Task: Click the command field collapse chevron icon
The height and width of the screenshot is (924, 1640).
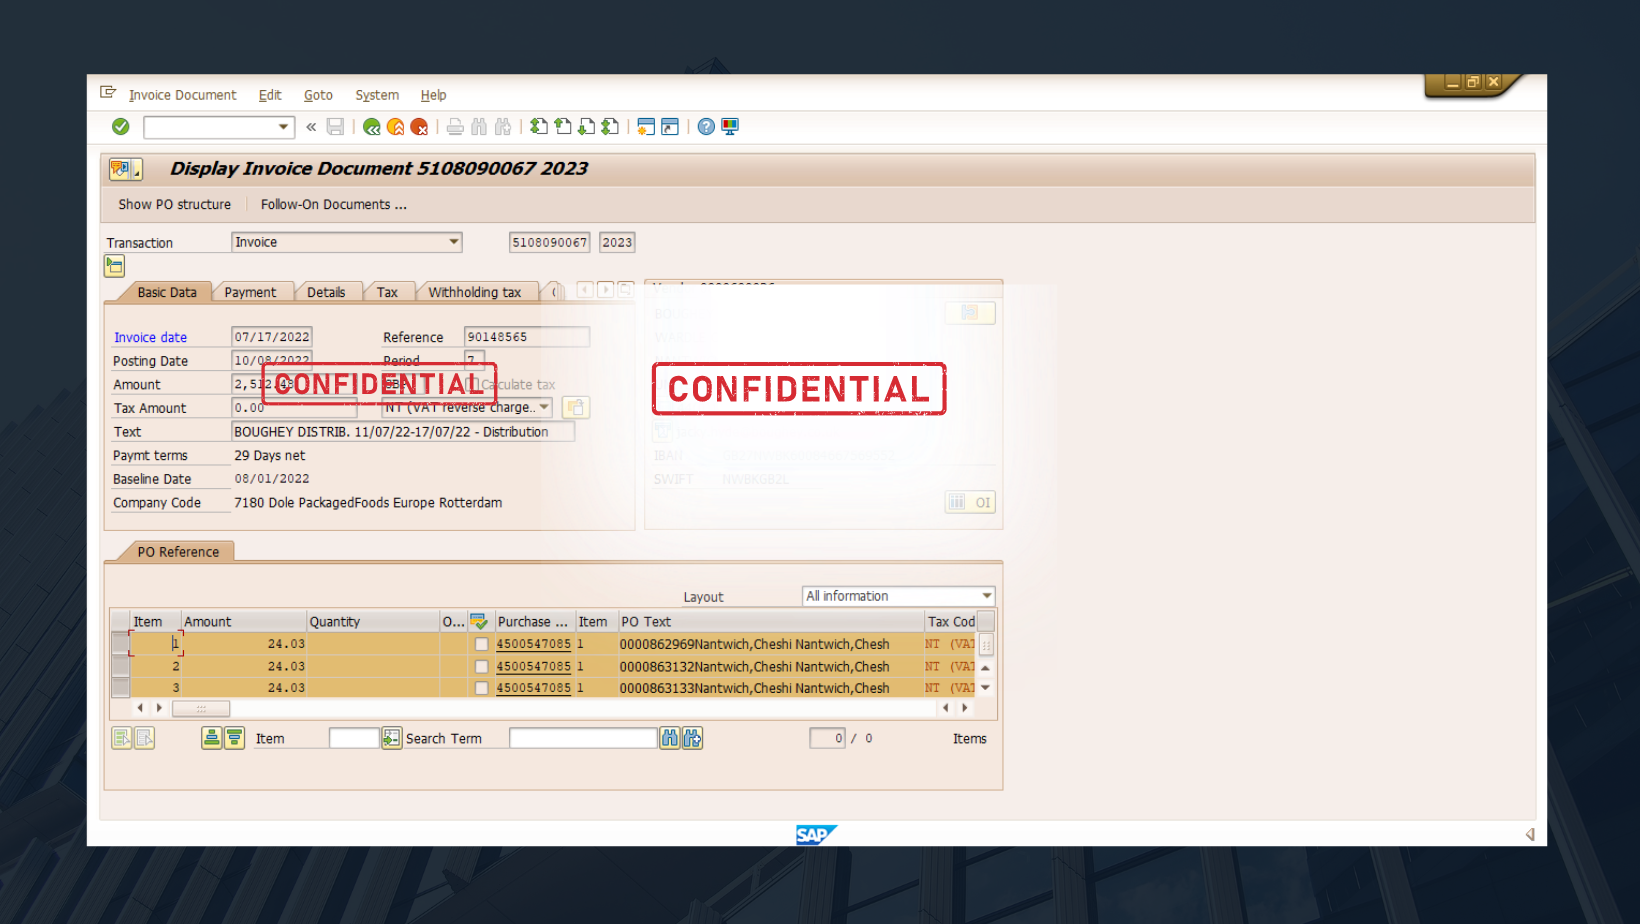Action: [311, 127]
